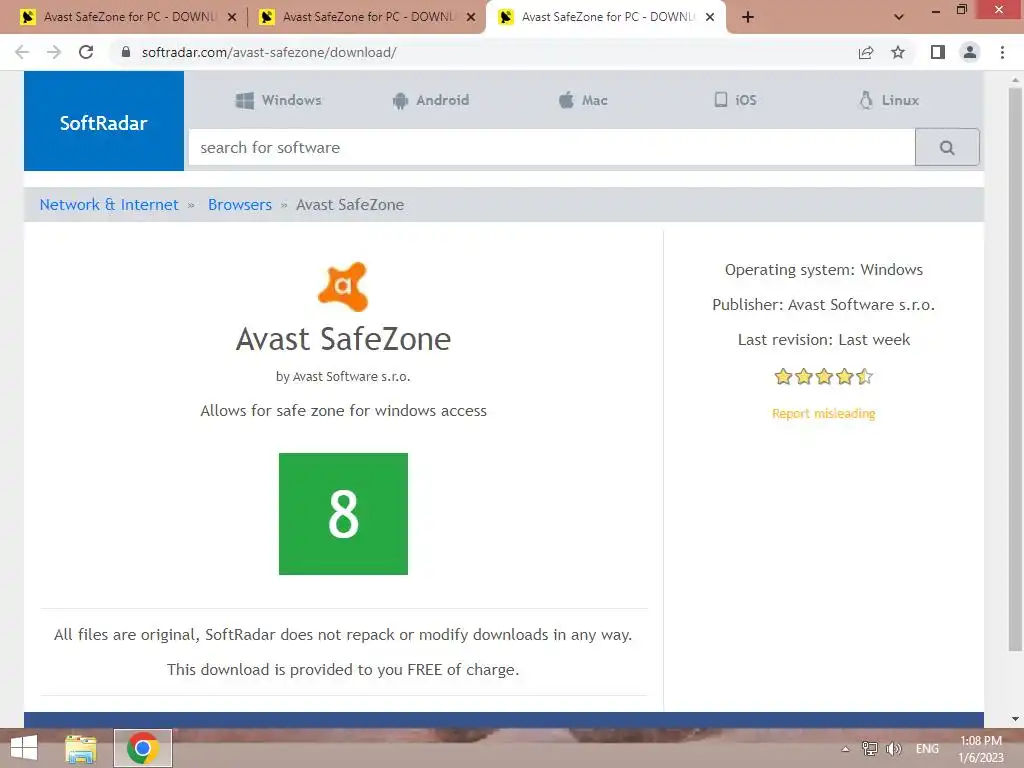Viewport: 1024px width, 768px height.
Task: Click the address bar URL
Action: (269, 52)
